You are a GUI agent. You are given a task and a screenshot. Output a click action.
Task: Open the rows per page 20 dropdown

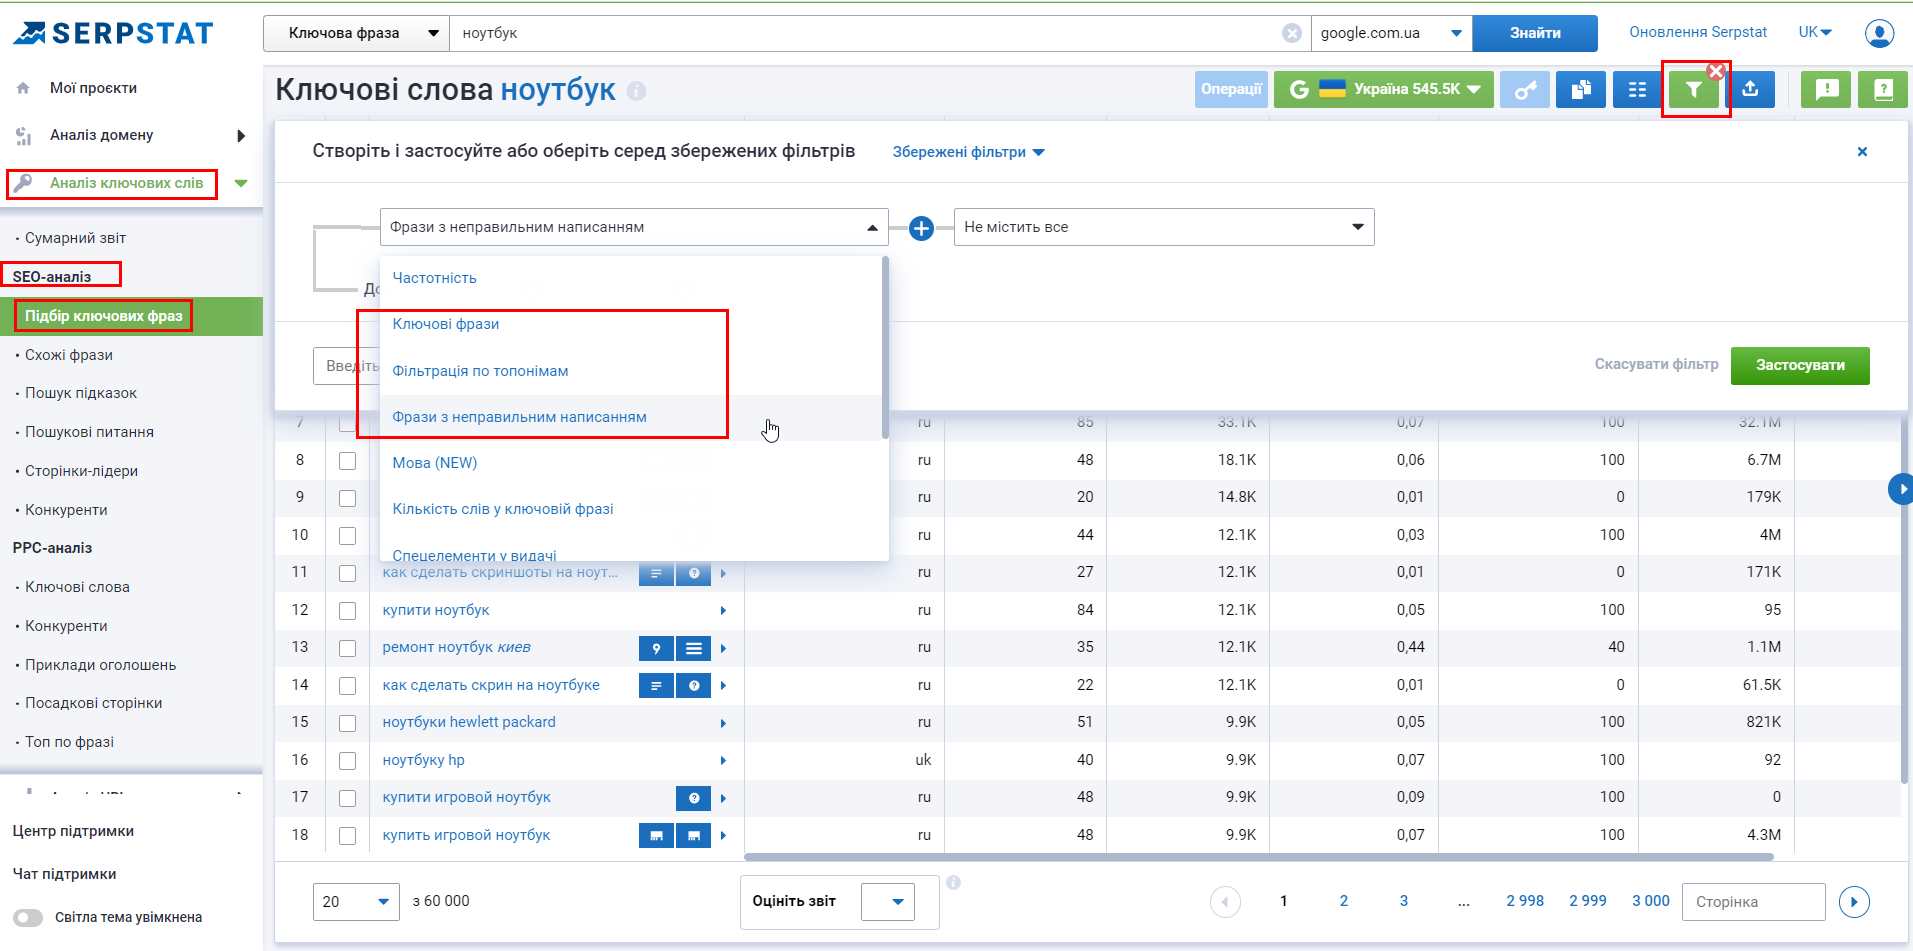356,902
